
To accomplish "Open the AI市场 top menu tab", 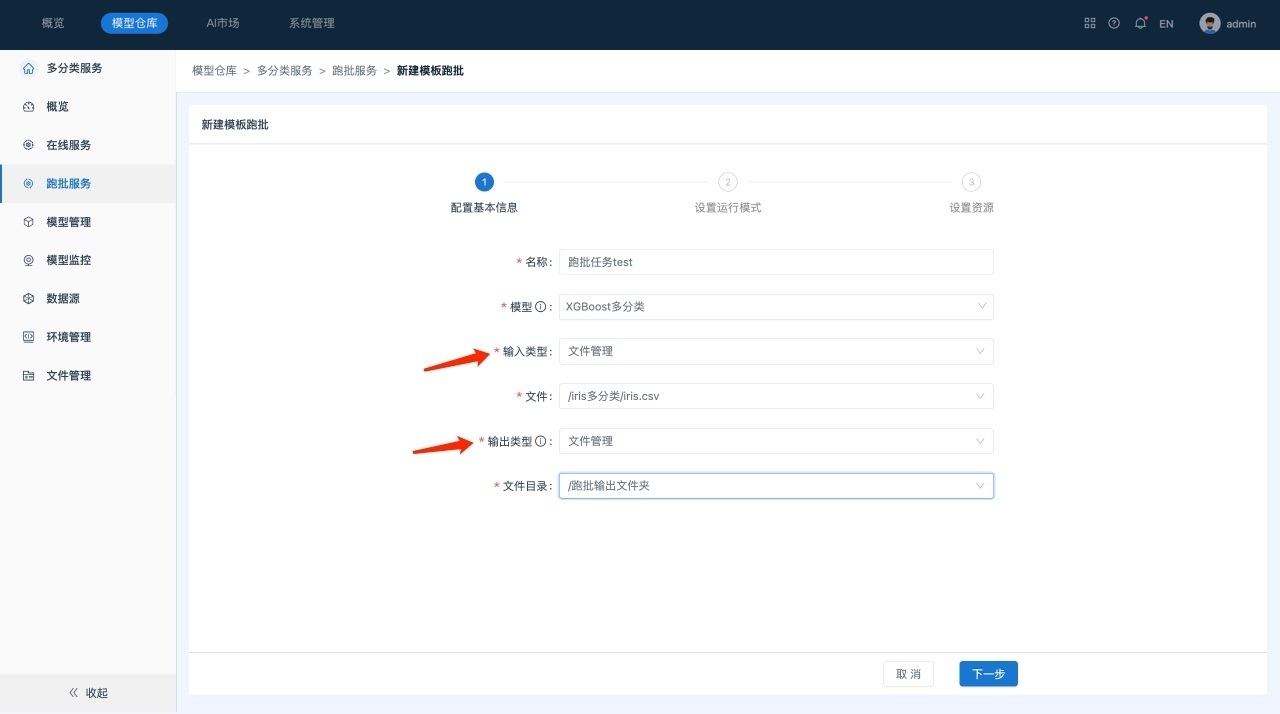I will point(222,23).
